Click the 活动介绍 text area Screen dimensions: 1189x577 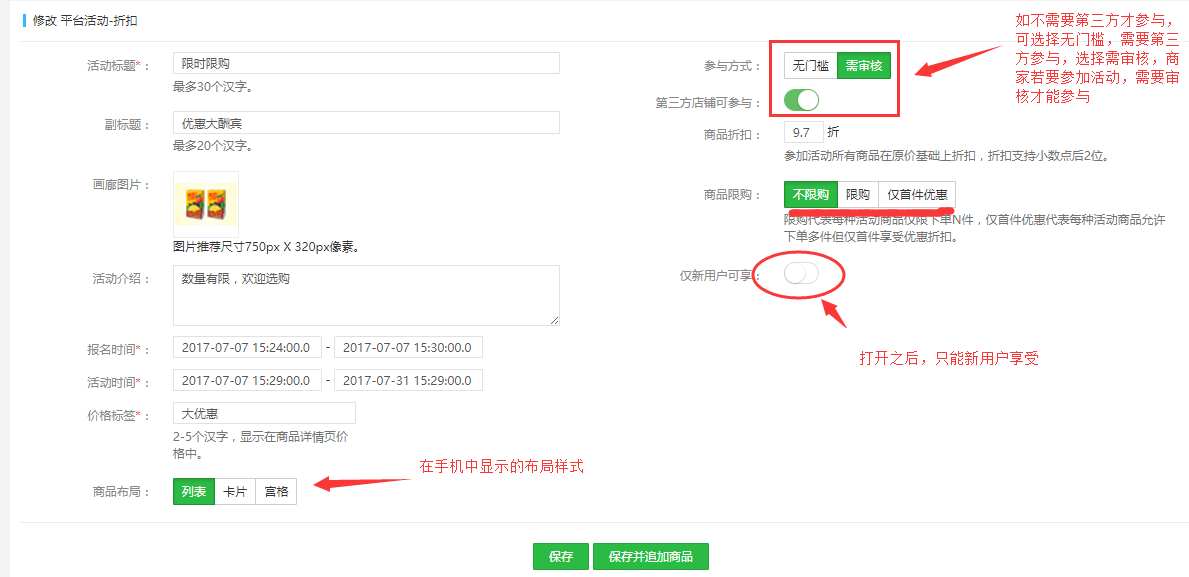tap(365, 295)
